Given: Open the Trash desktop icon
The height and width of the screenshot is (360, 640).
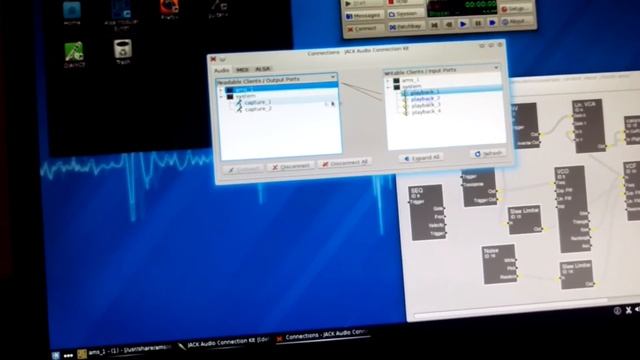Looking at the screenshot, I should 122,52.
